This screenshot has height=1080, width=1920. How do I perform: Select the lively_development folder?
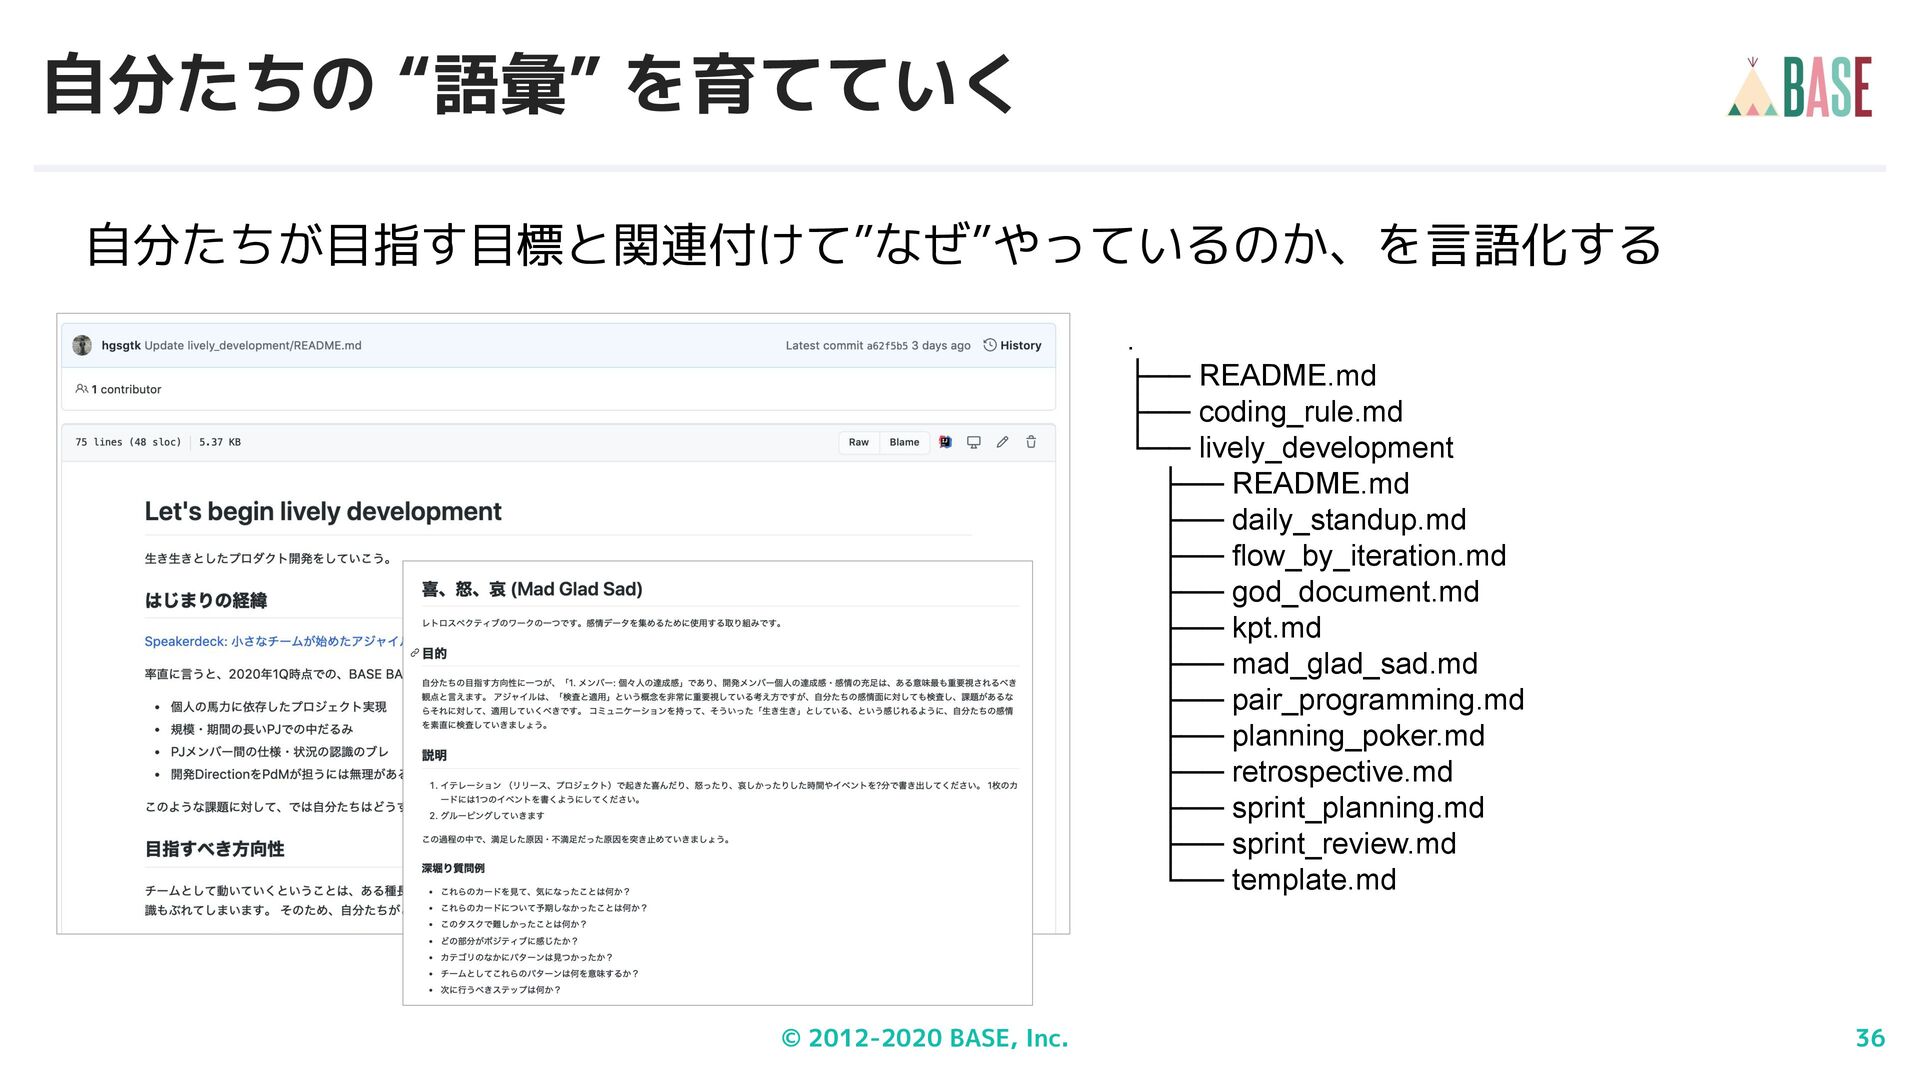point(1326,448)
